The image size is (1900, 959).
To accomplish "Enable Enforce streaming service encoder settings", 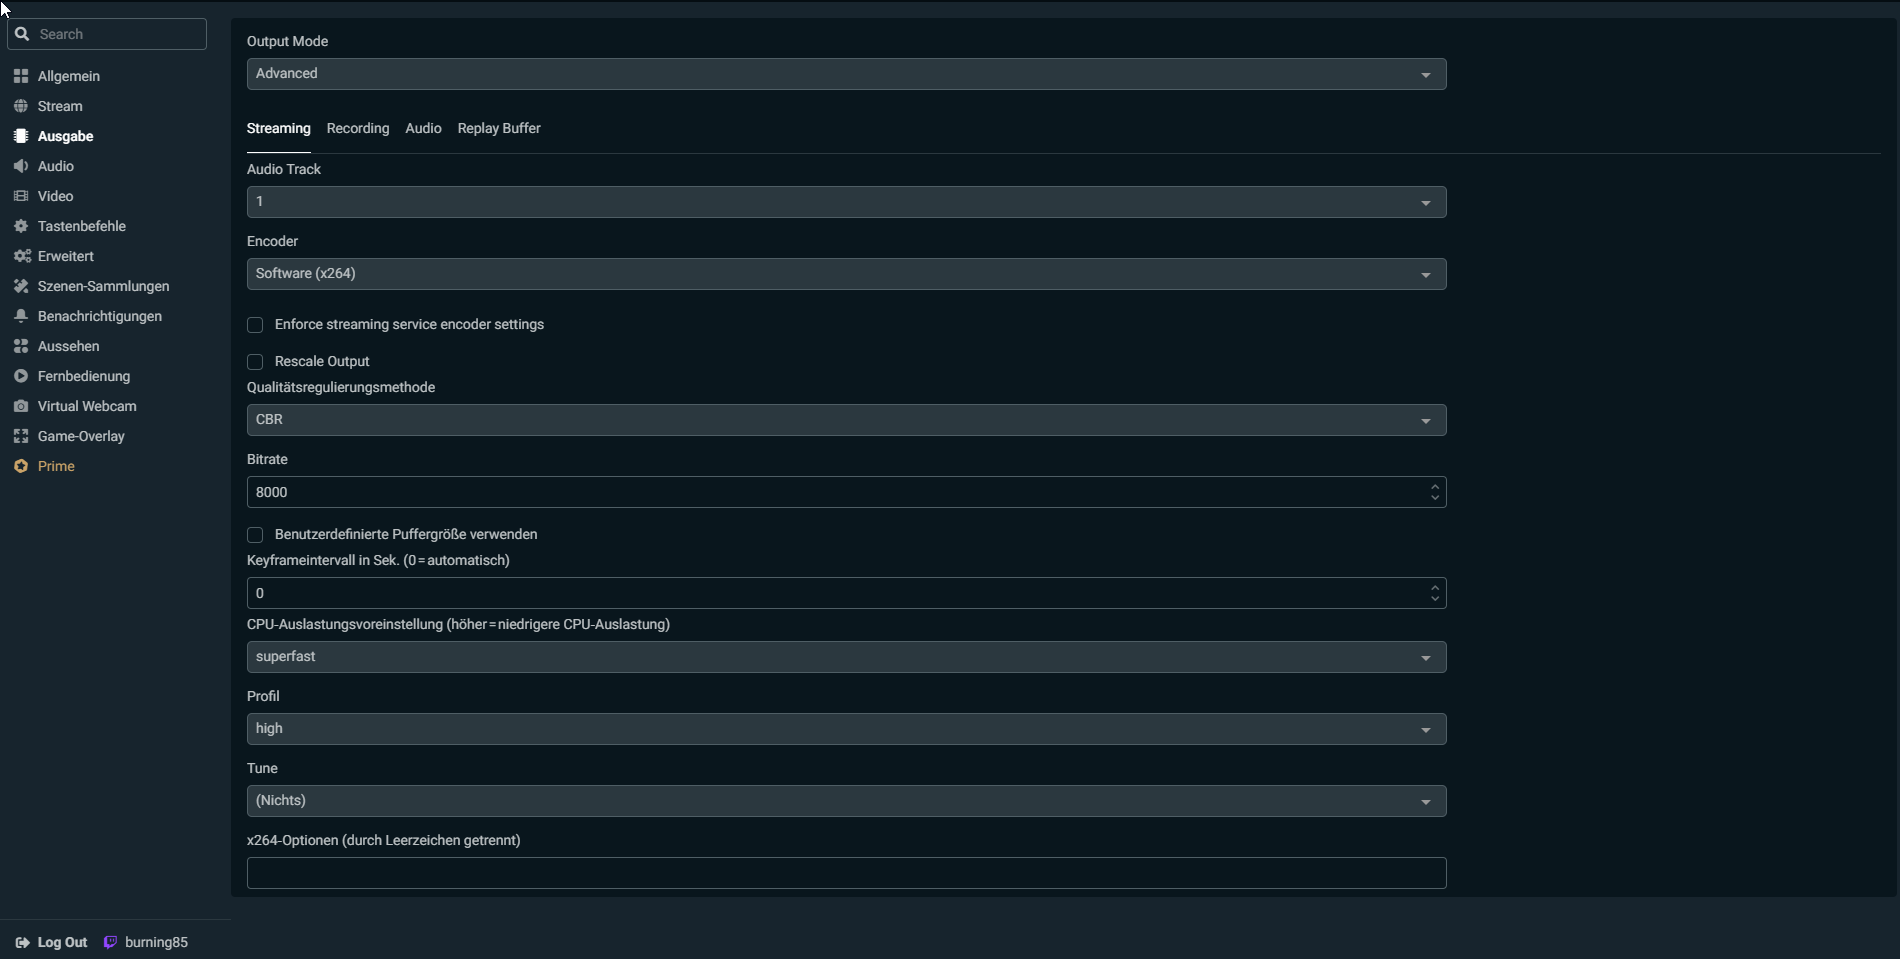I will [x=255, y=325].
